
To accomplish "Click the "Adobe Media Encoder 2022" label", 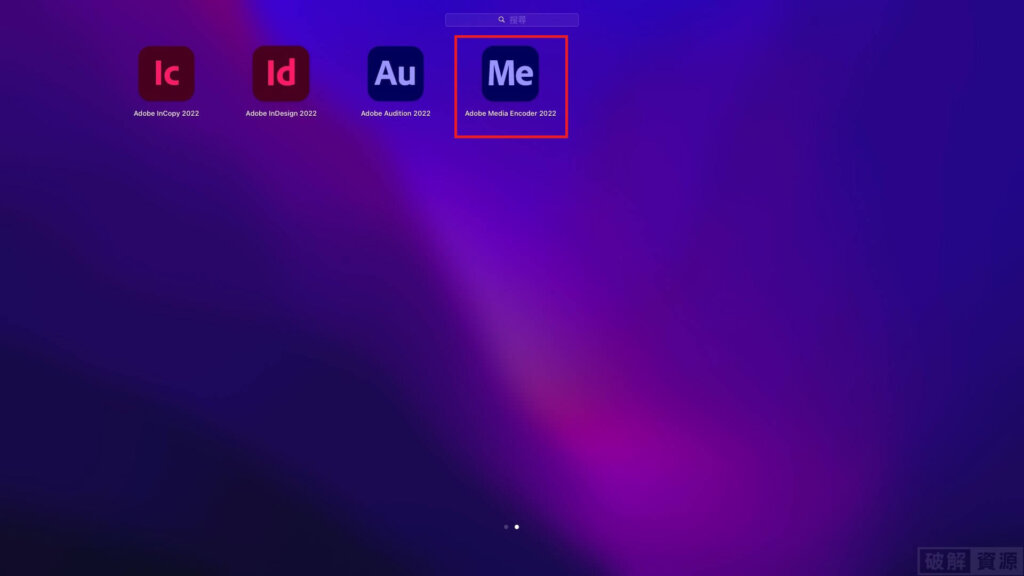I will click(x=511, y=114).
